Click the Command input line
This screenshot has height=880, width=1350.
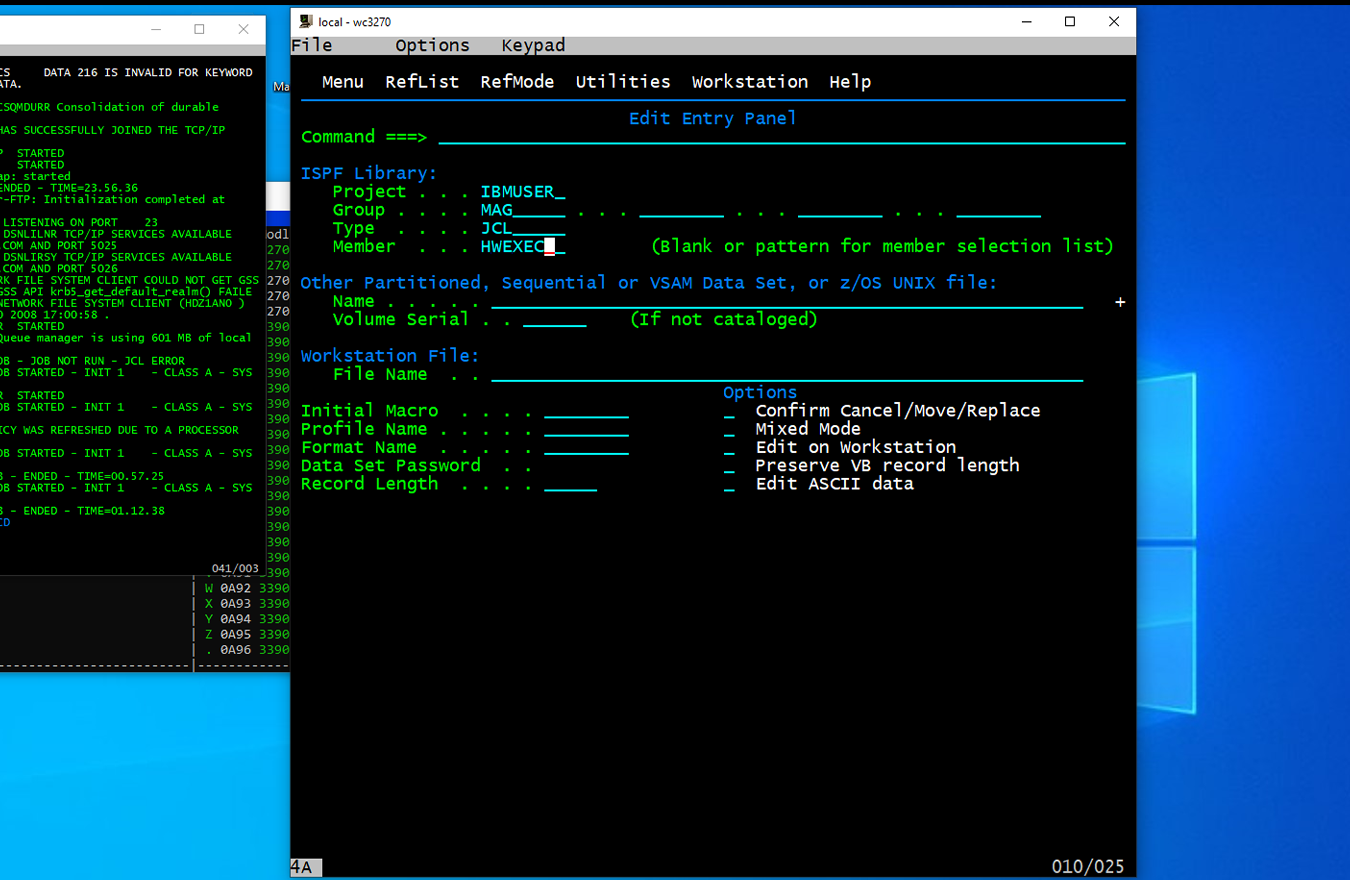click(780, 137)
